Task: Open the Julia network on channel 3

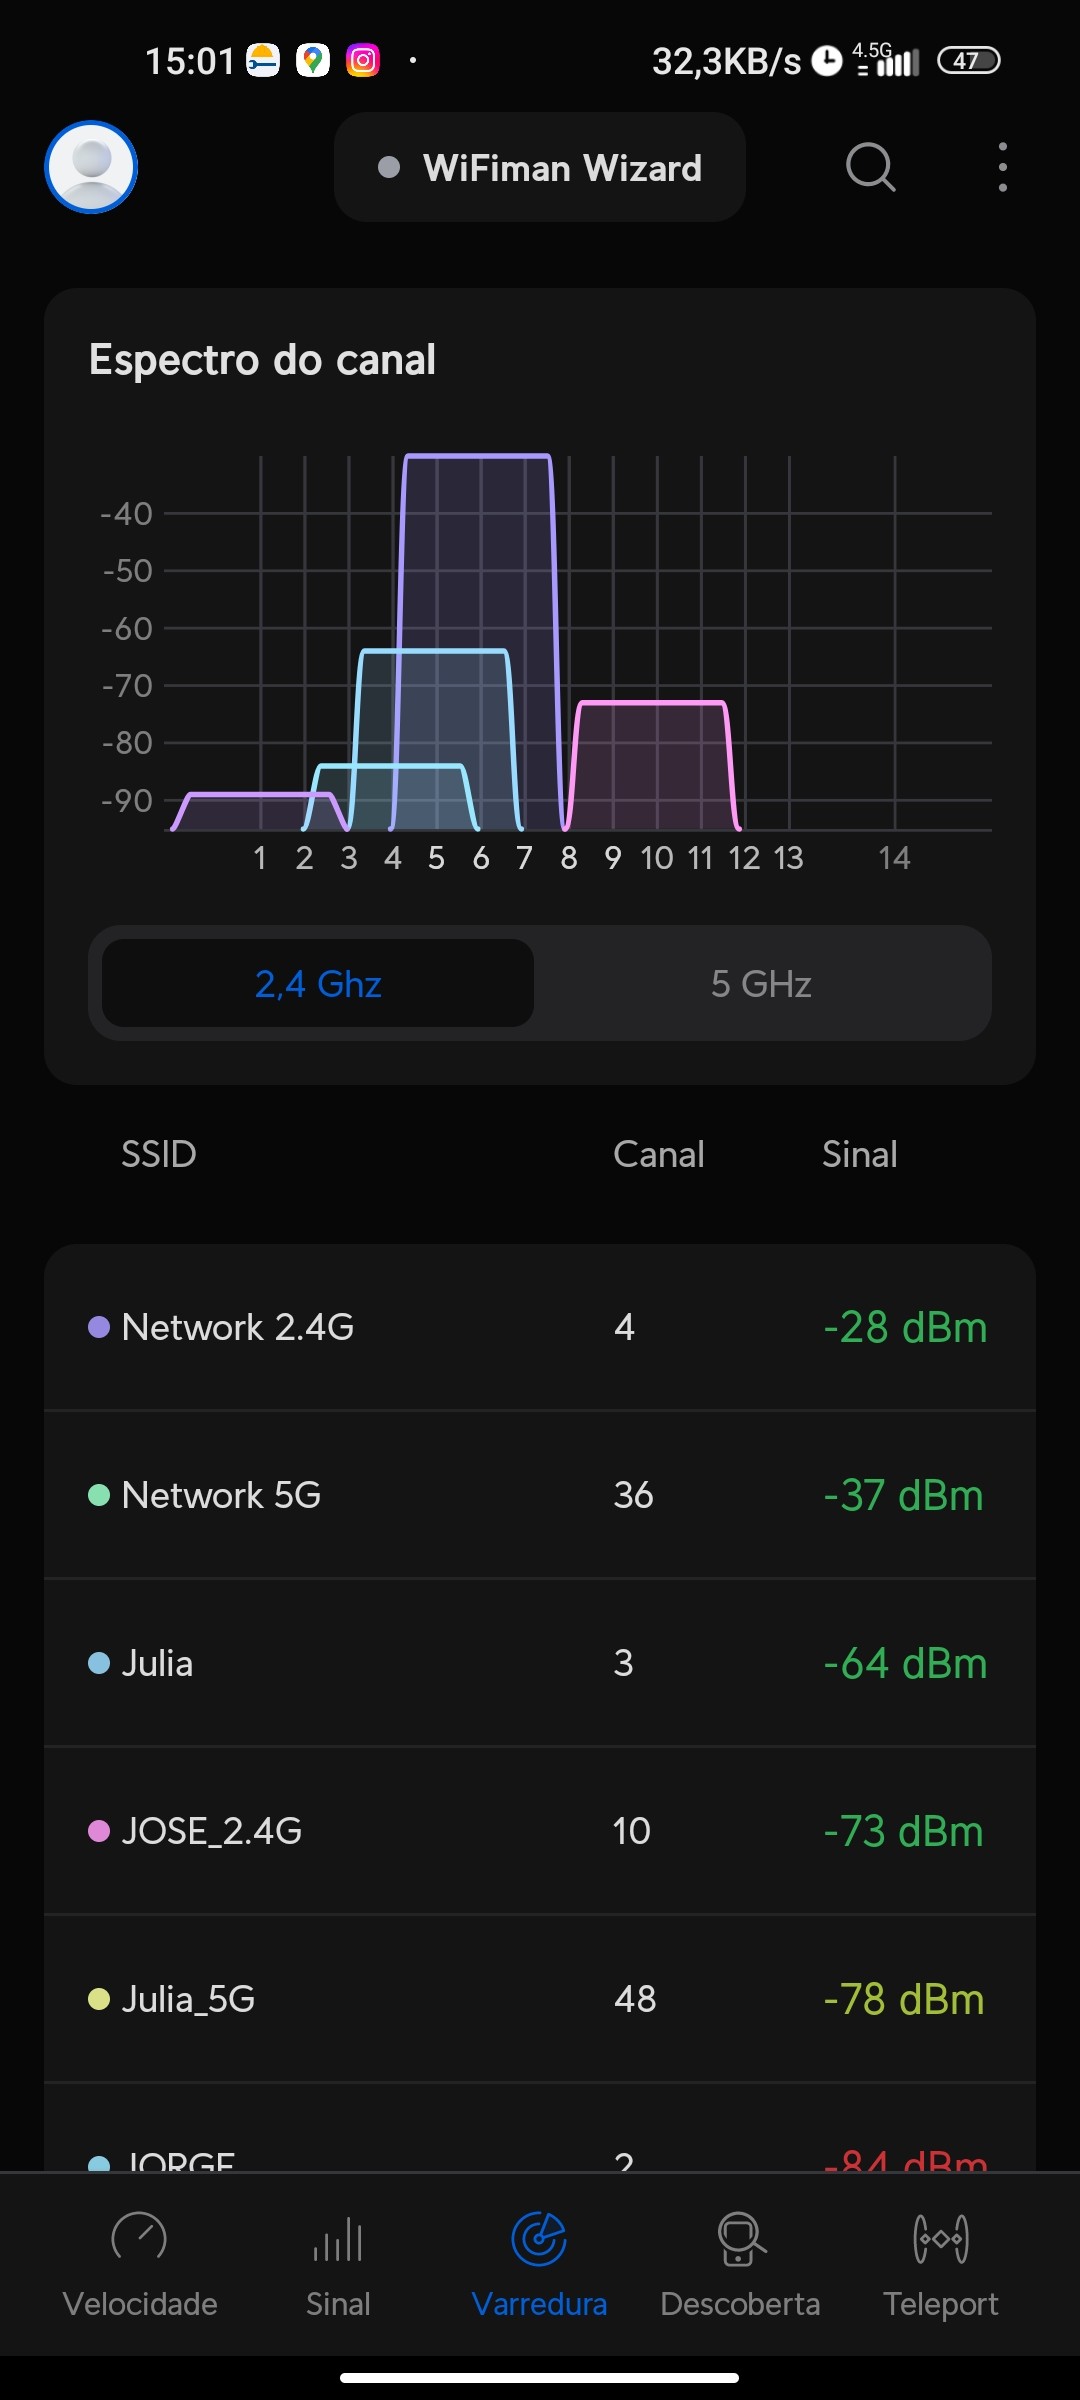Action: [x=540, y=1664]
